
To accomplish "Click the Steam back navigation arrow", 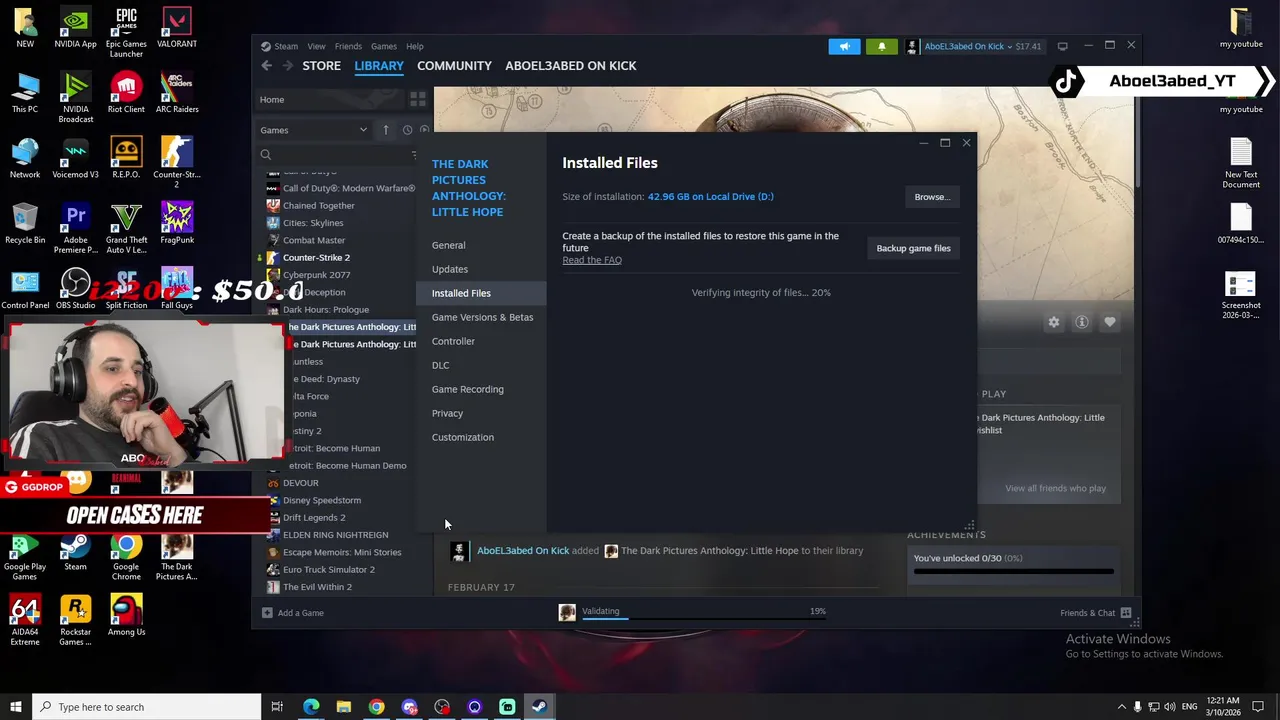I will point(266,66).
